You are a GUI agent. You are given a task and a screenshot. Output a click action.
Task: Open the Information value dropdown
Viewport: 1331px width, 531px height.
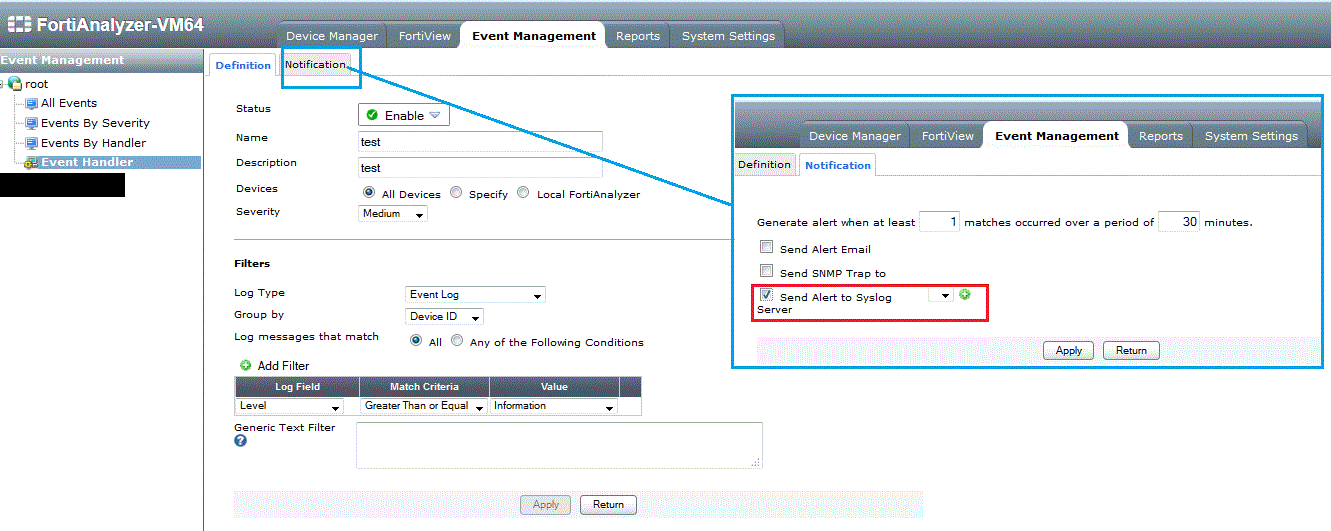554,406
